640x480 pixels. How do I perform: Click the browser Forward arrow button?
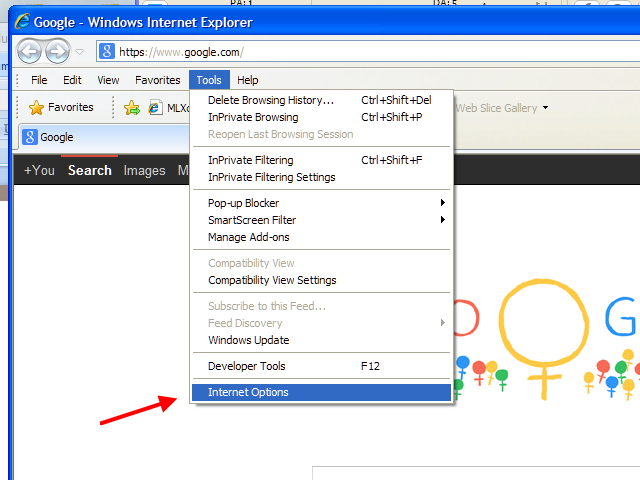[x=57, y=51]
